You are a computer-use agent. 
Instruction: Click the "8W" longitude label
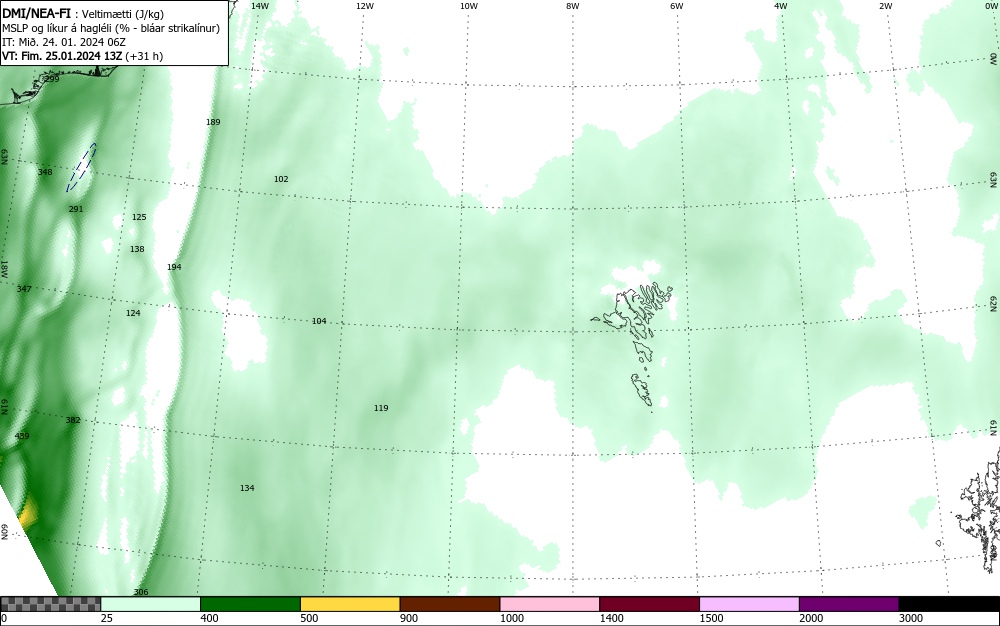click(x=572, y=6)
